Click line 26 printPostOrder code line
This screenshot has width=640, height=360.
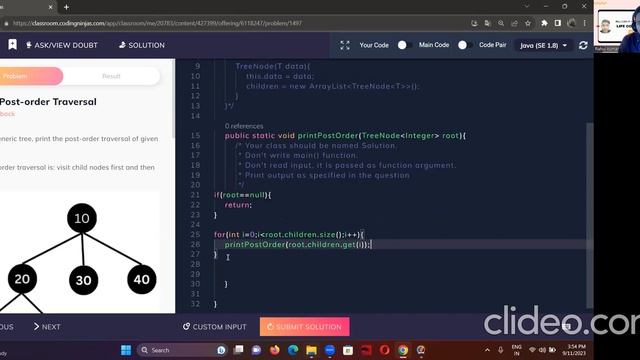[298, 244]
